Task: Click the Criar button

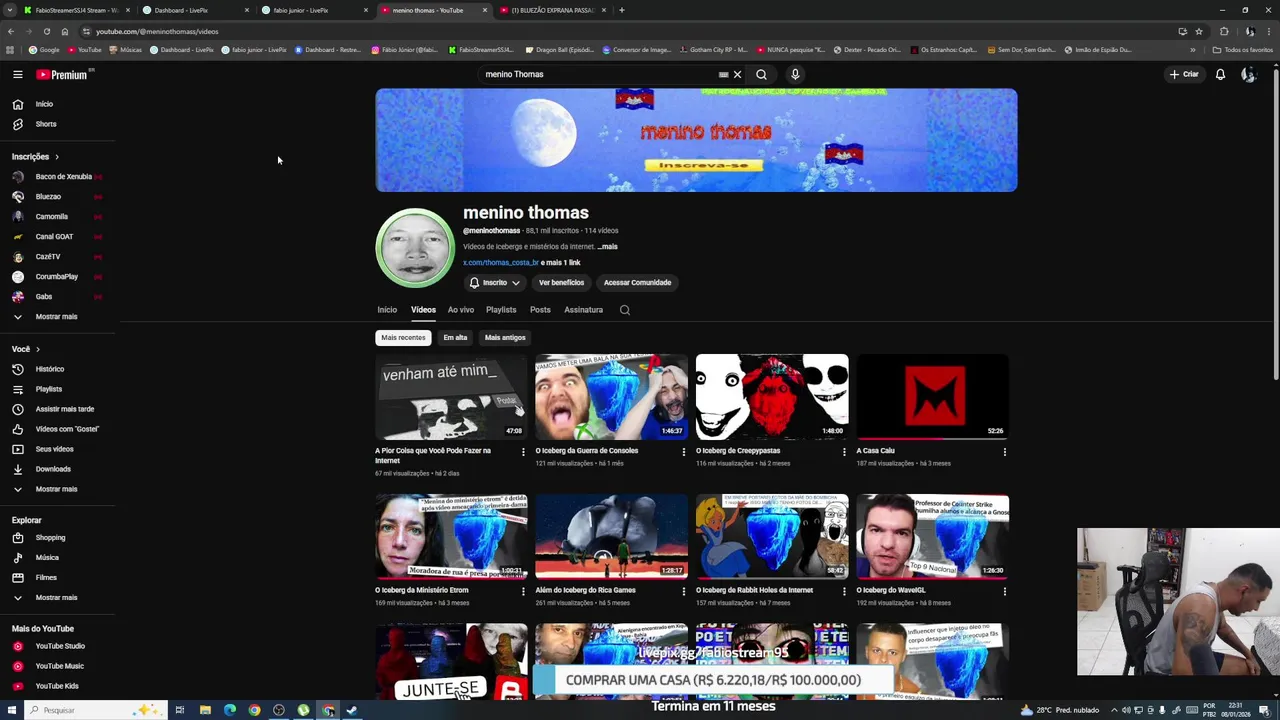Action: click(x=1184, y=74)
